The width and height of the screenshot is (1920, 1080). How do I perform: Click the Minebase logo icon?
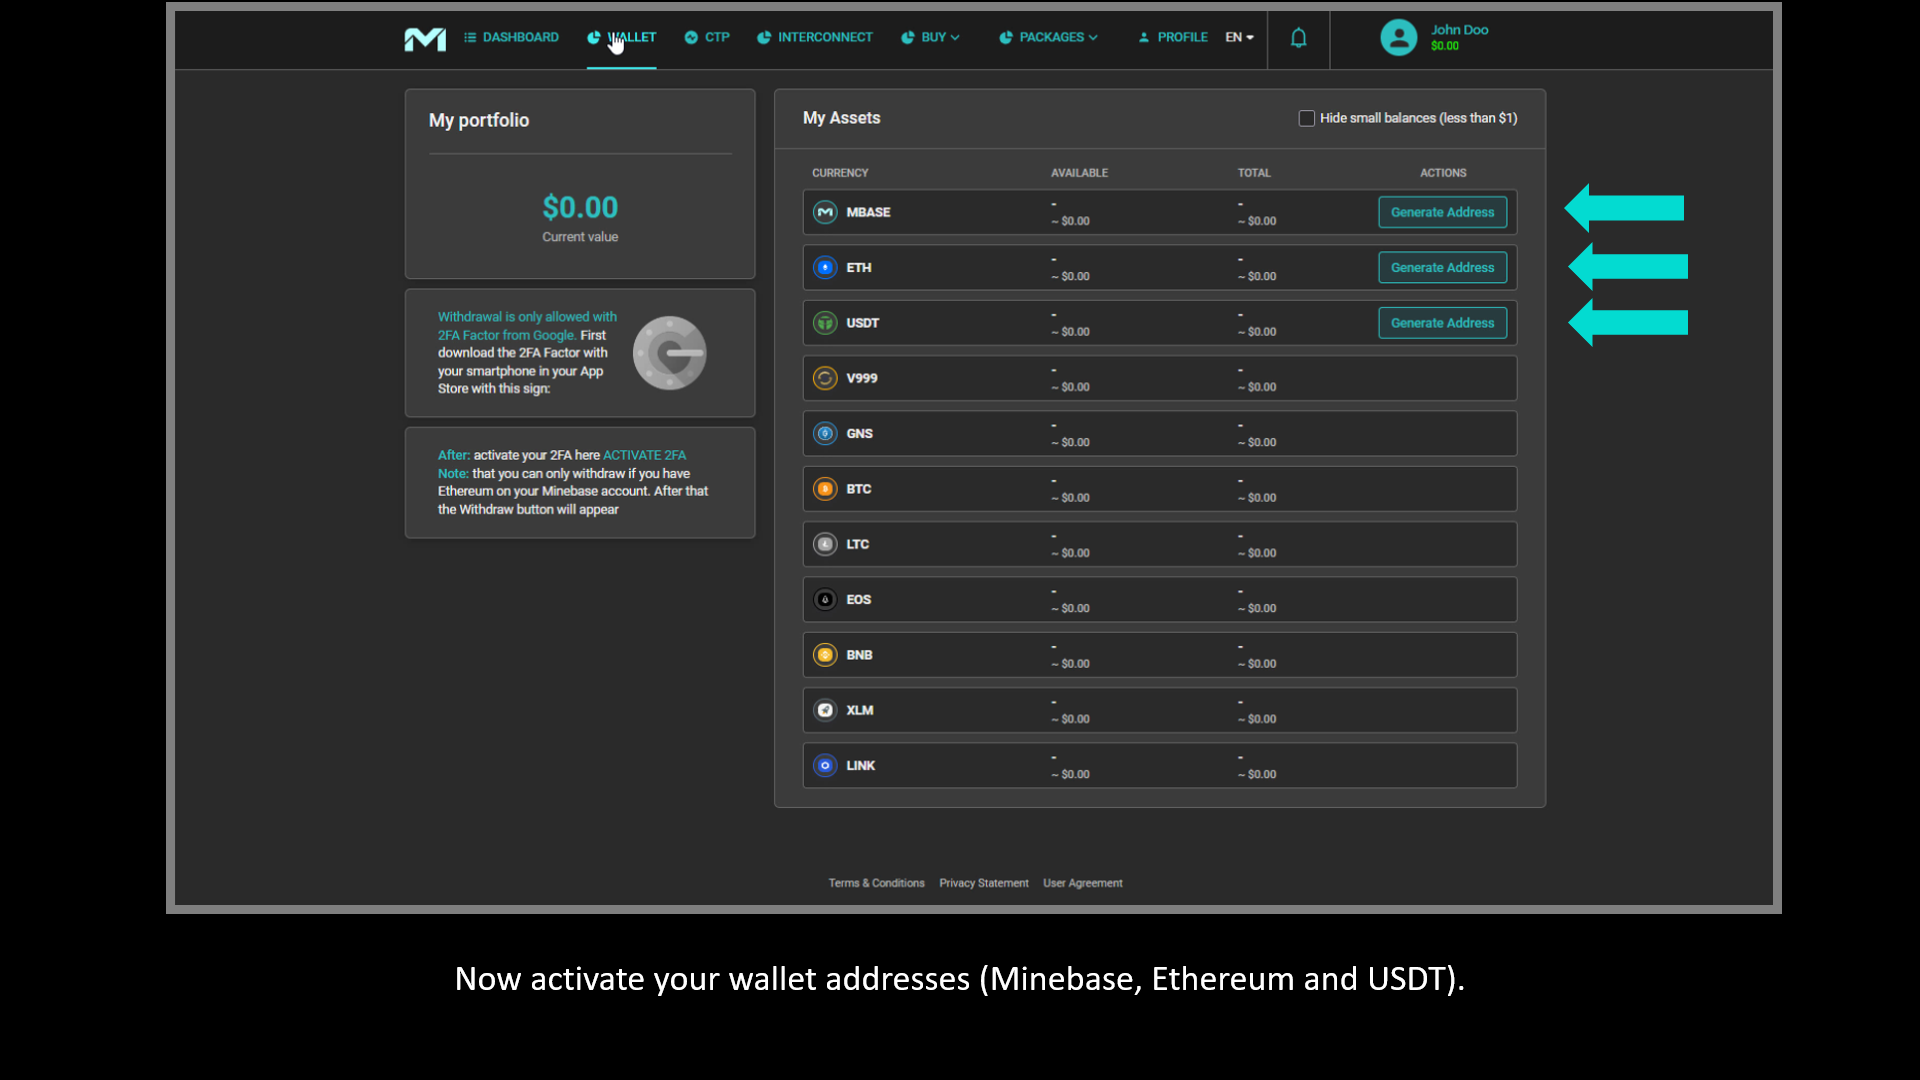pos(425,38)
